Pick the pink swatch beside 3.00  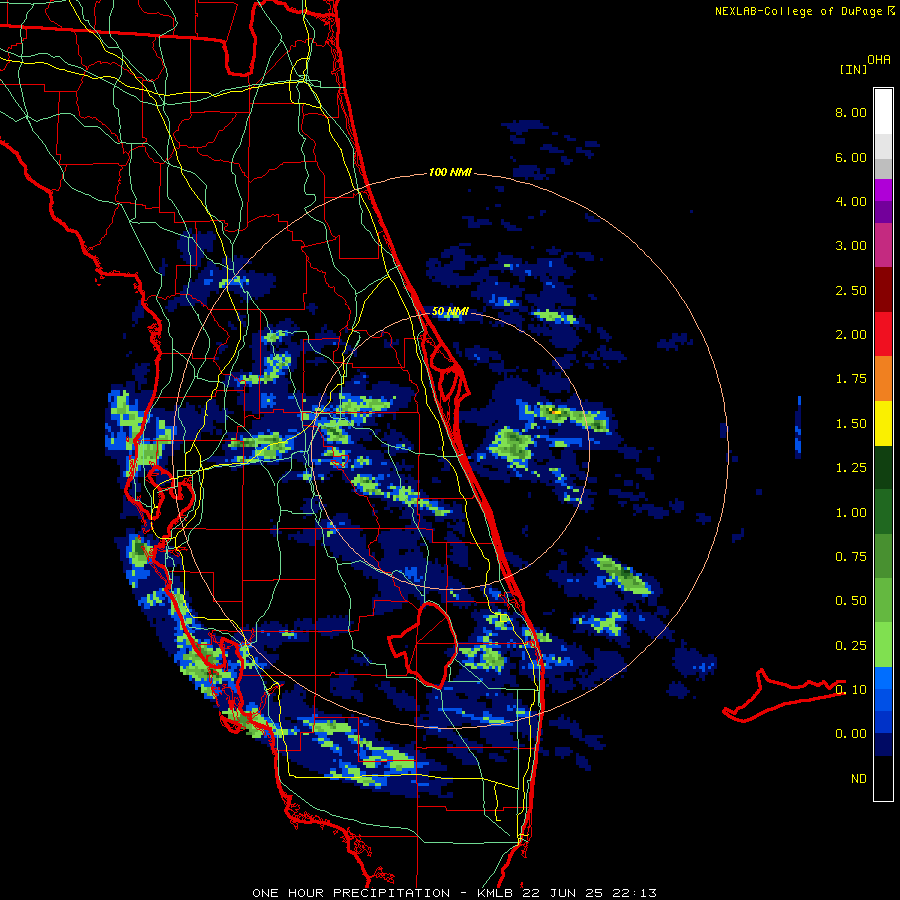[x=883, y=245]
